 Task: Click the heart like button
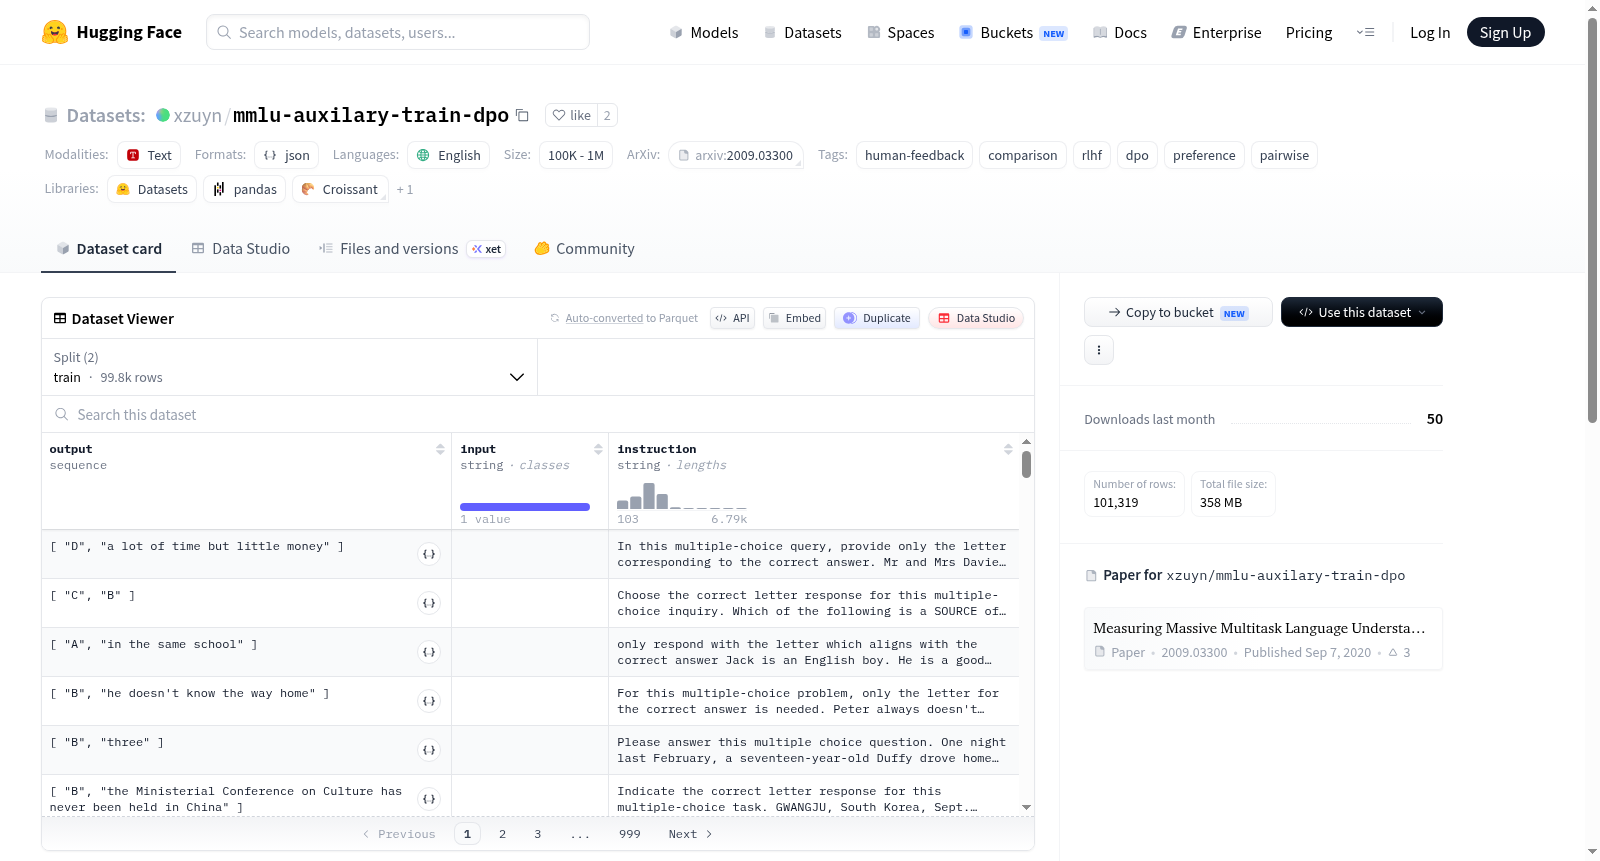tap(572, 115)
